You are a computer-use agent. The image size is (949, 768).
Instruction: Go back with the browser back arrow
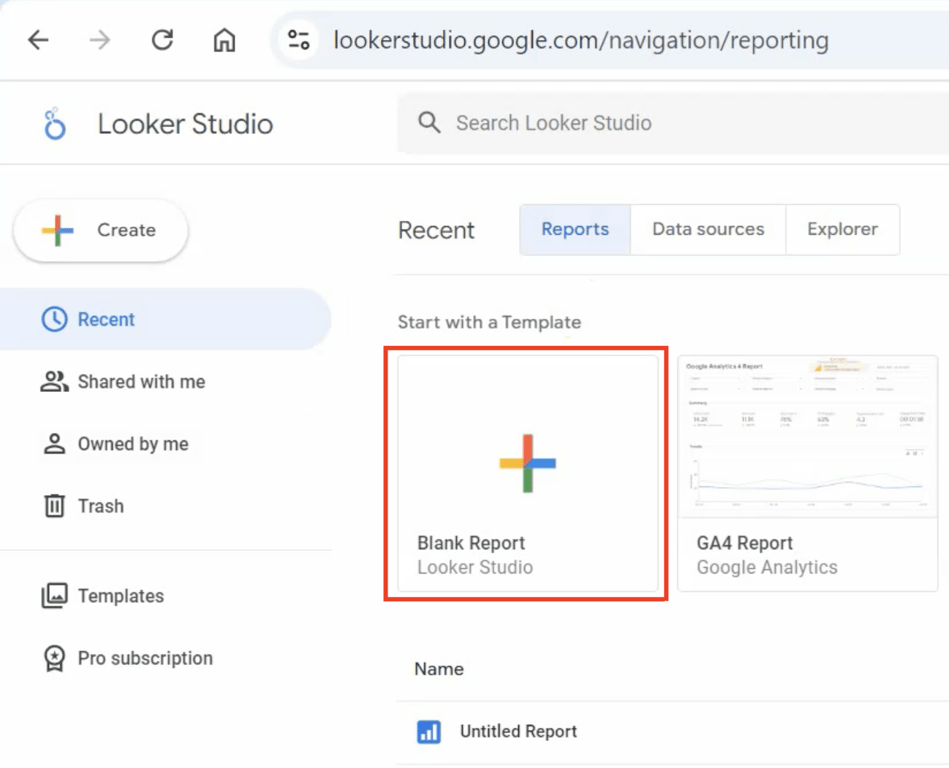(x=38, y=41)
